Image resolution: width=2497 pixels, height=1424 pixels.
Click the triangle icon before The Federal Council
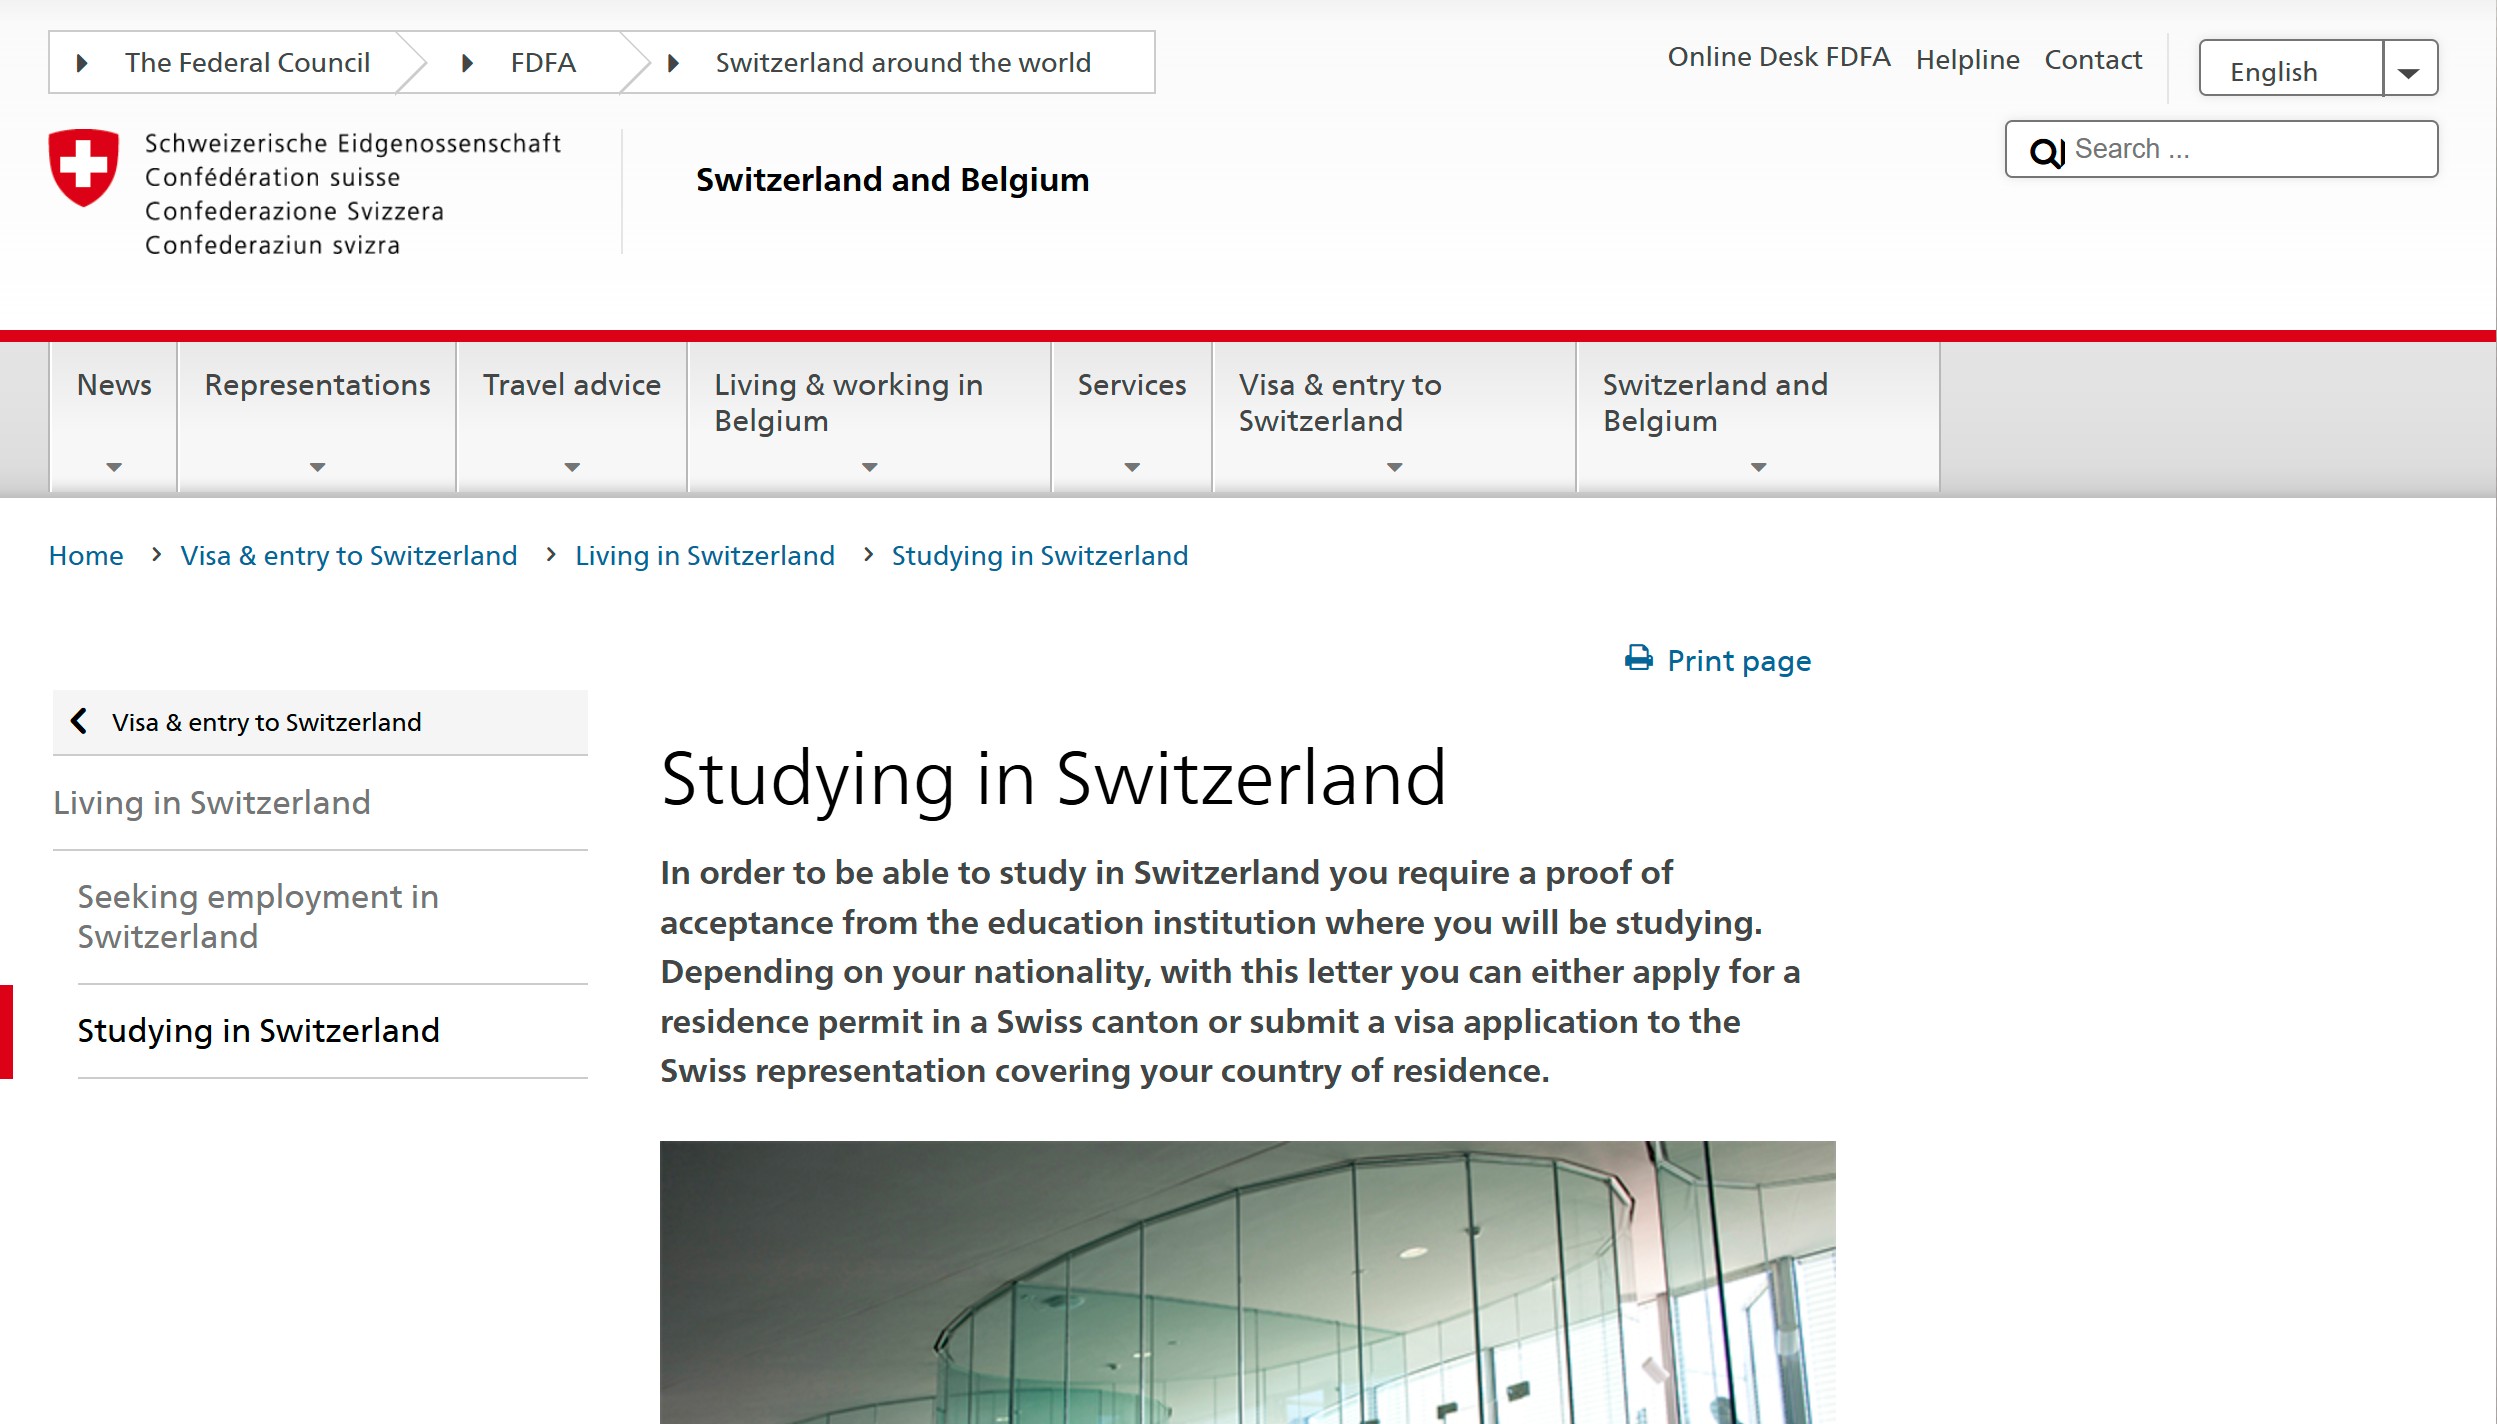pos(82,63)
